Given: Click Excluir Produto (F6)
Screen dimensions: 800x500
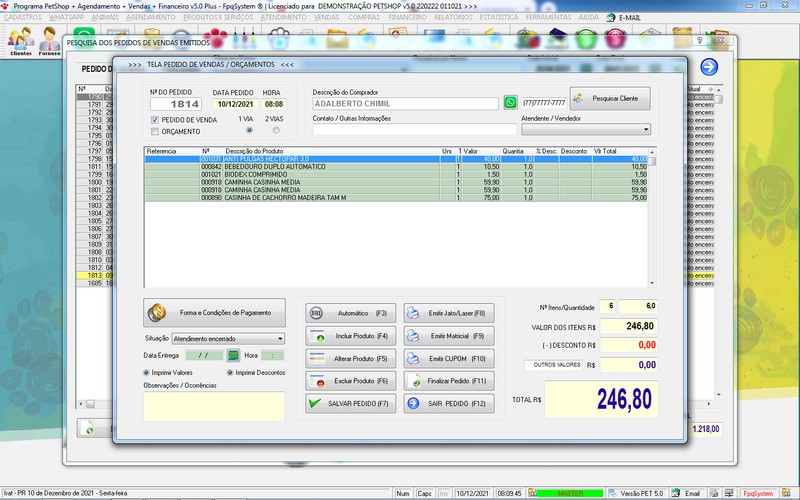Looking at the screenshot, I should click(x=351, y=381).
